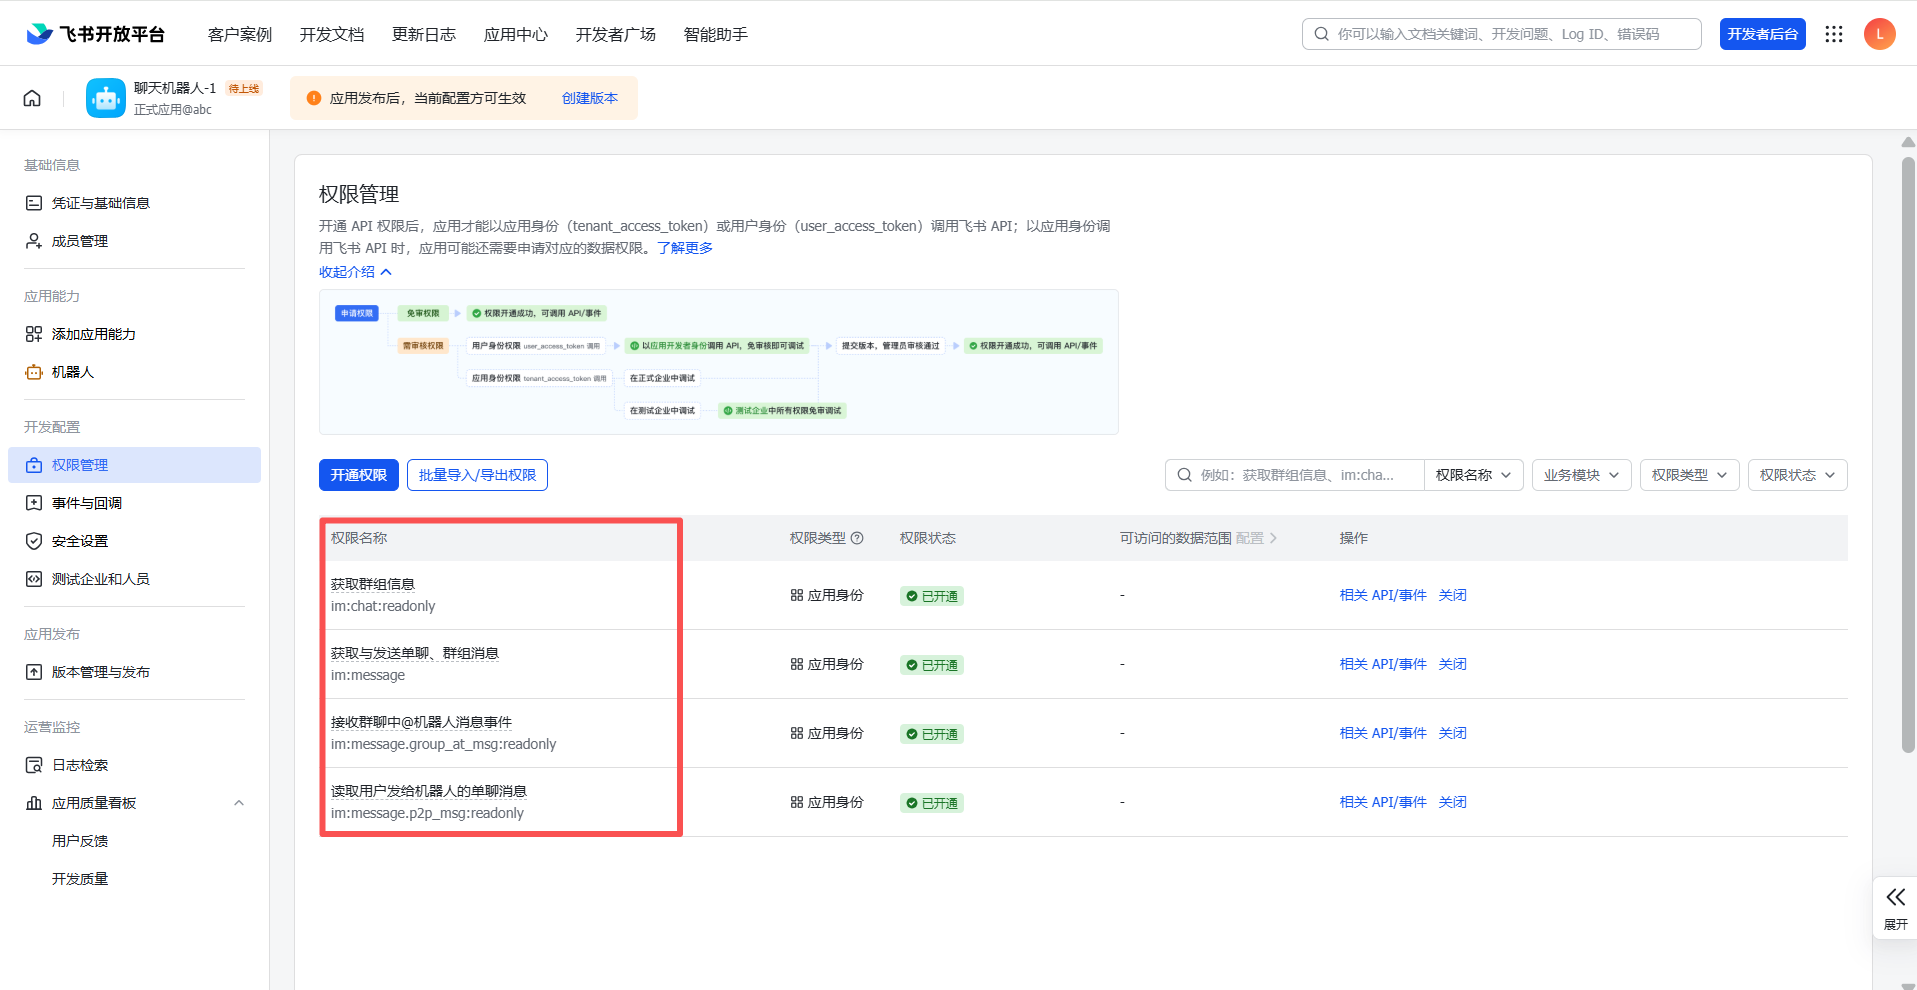Click the 创建版本 link
This screenshot has height=990, width=1917.
point(590,98)
